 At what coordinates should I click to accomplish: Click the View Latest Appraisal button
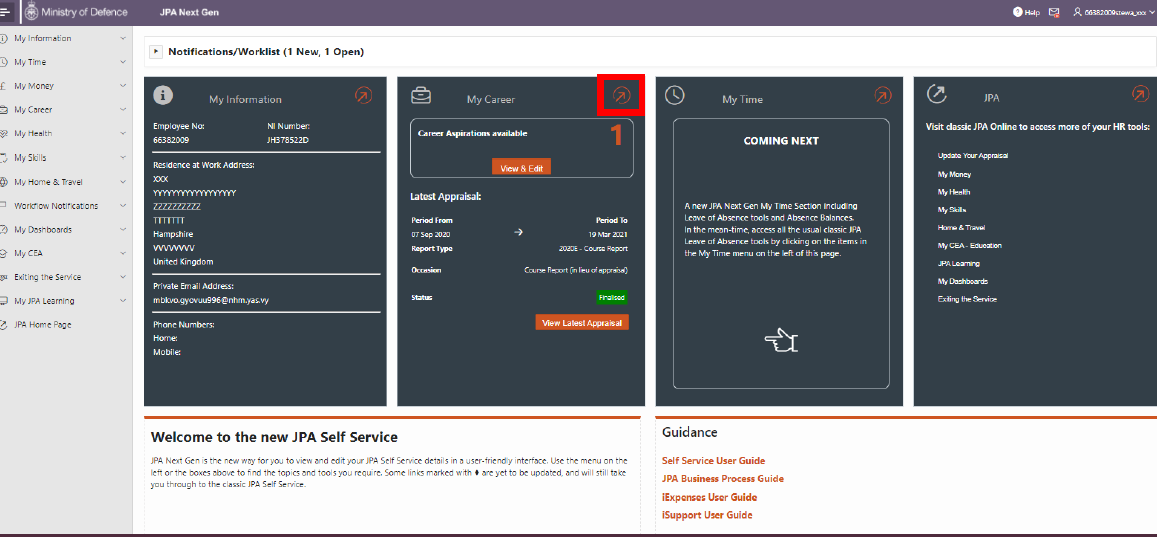(x=582, y=323)
